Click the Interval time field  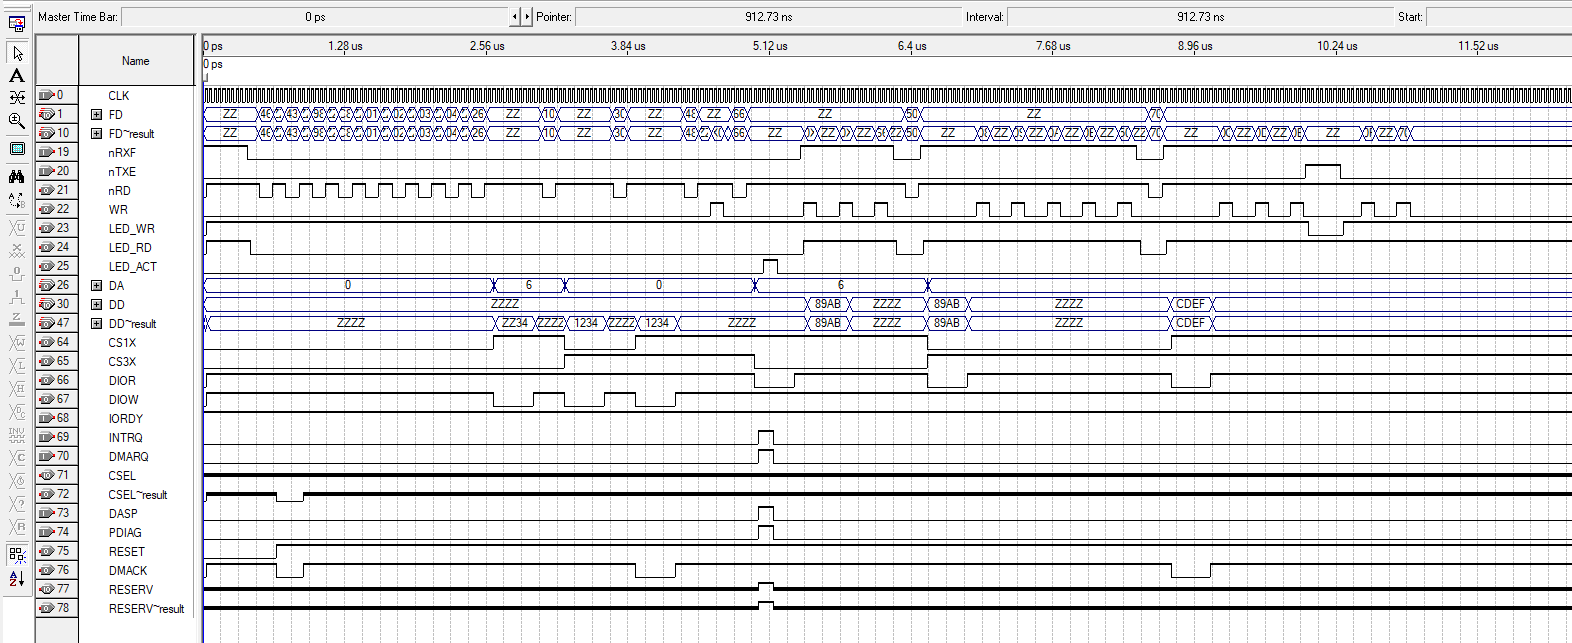[1200, 16]
